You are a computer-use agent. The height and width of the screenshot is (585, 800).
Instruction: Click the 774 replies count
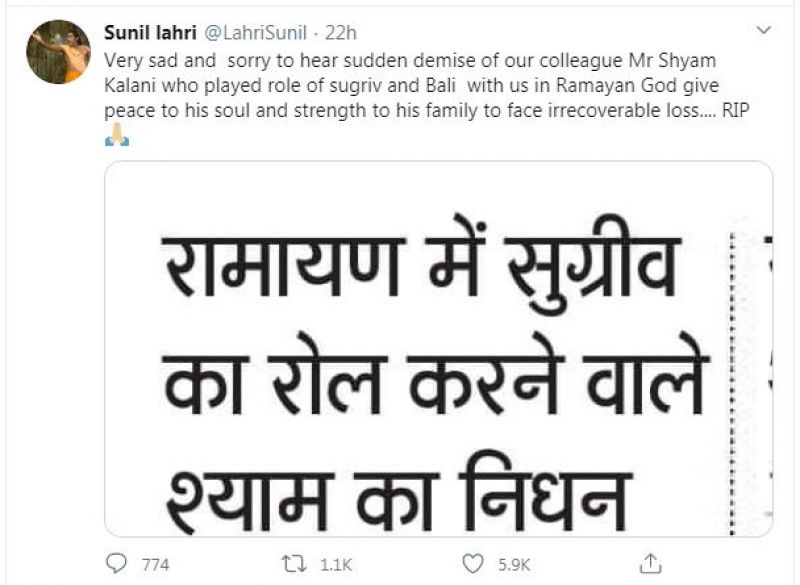tap(156, 565)
